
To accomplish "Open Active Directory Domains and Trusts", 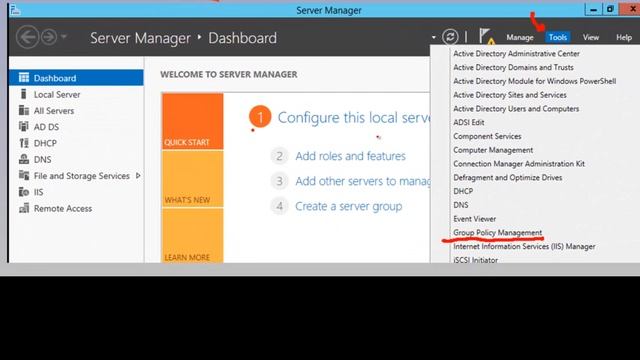I will click(x=513, y=67).
